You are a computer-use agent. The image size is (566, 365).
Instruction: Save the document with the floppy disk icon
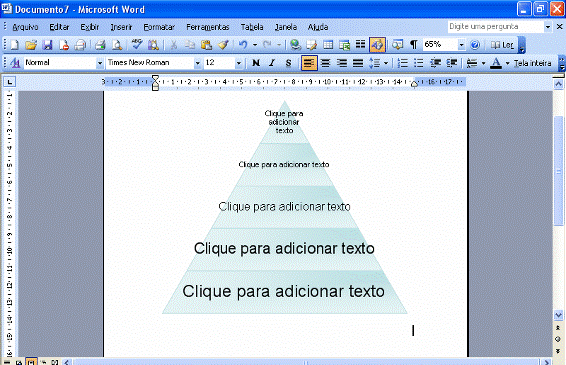coord(47,45)
